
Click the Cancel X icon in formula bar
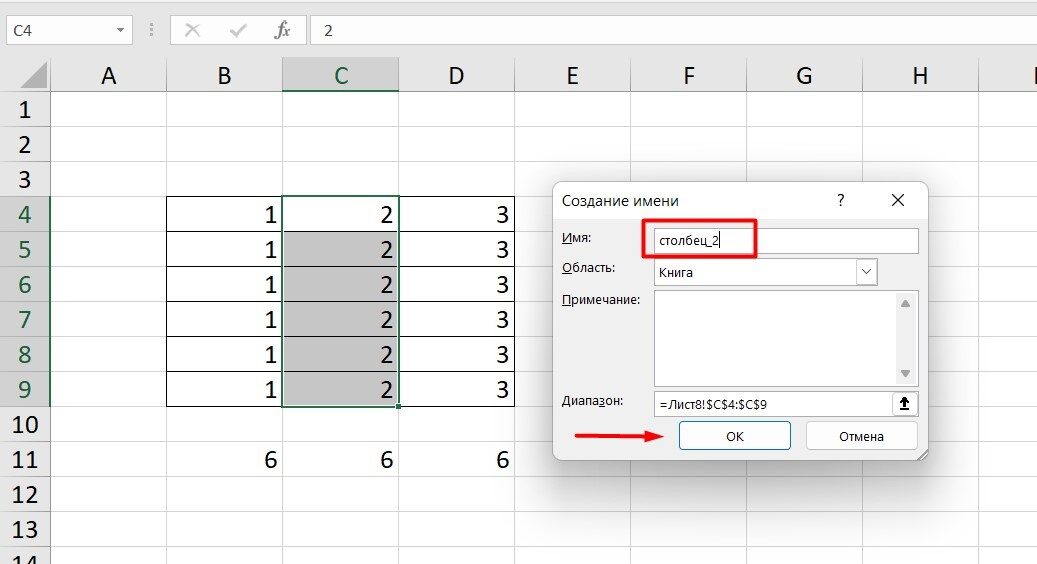(193, 30)
